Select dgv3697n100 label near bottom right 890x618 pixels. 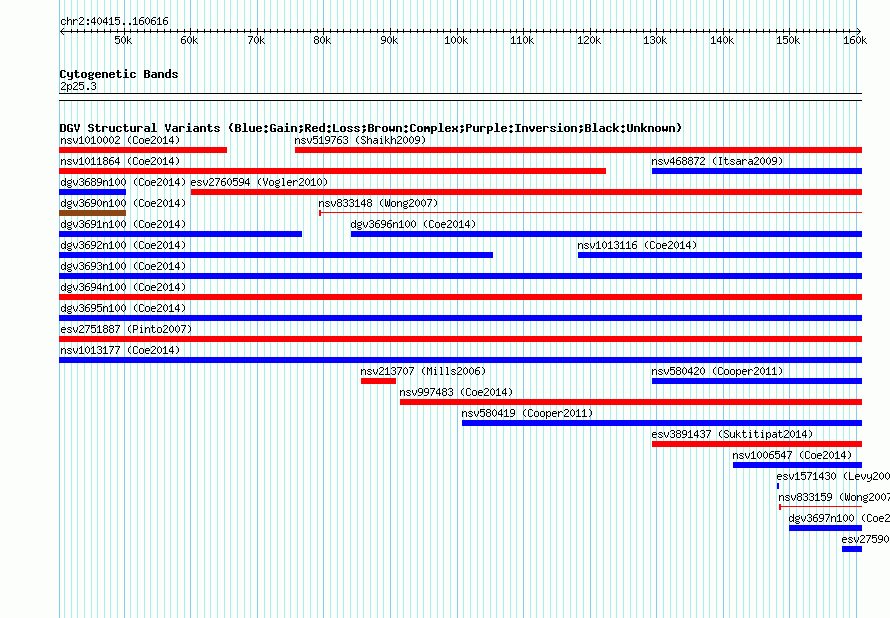[x=839, y=518]
